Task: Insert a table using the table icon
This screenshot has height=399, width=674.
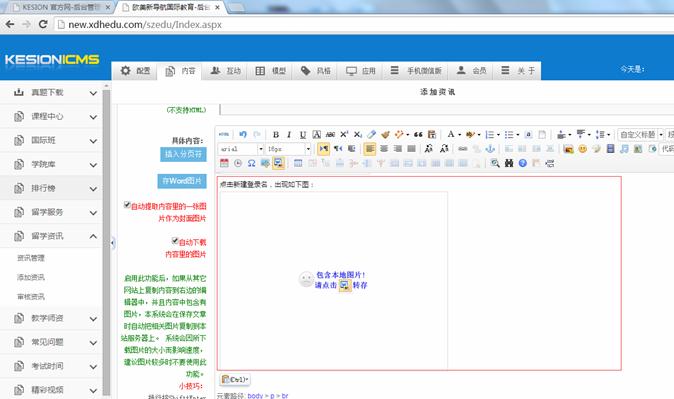Action: (298, 163)
